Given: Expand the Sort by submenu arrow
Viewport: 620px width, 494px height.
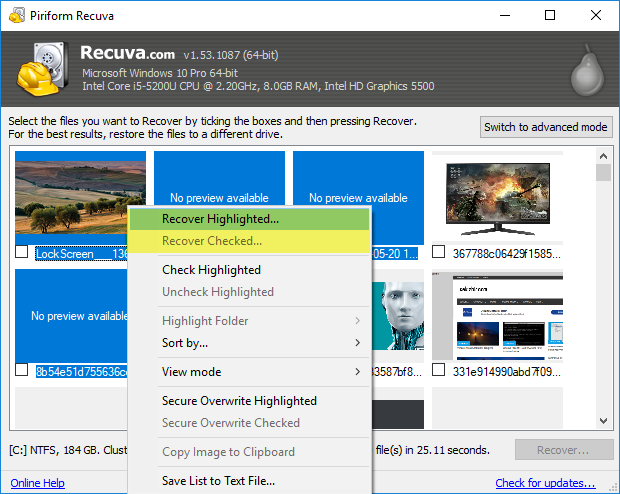Looking at the screenshot, I should (x=357, y=343).
